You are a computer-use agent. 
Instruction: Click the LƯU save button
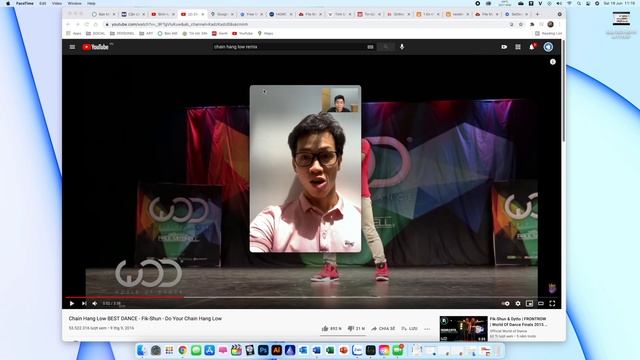409,329
